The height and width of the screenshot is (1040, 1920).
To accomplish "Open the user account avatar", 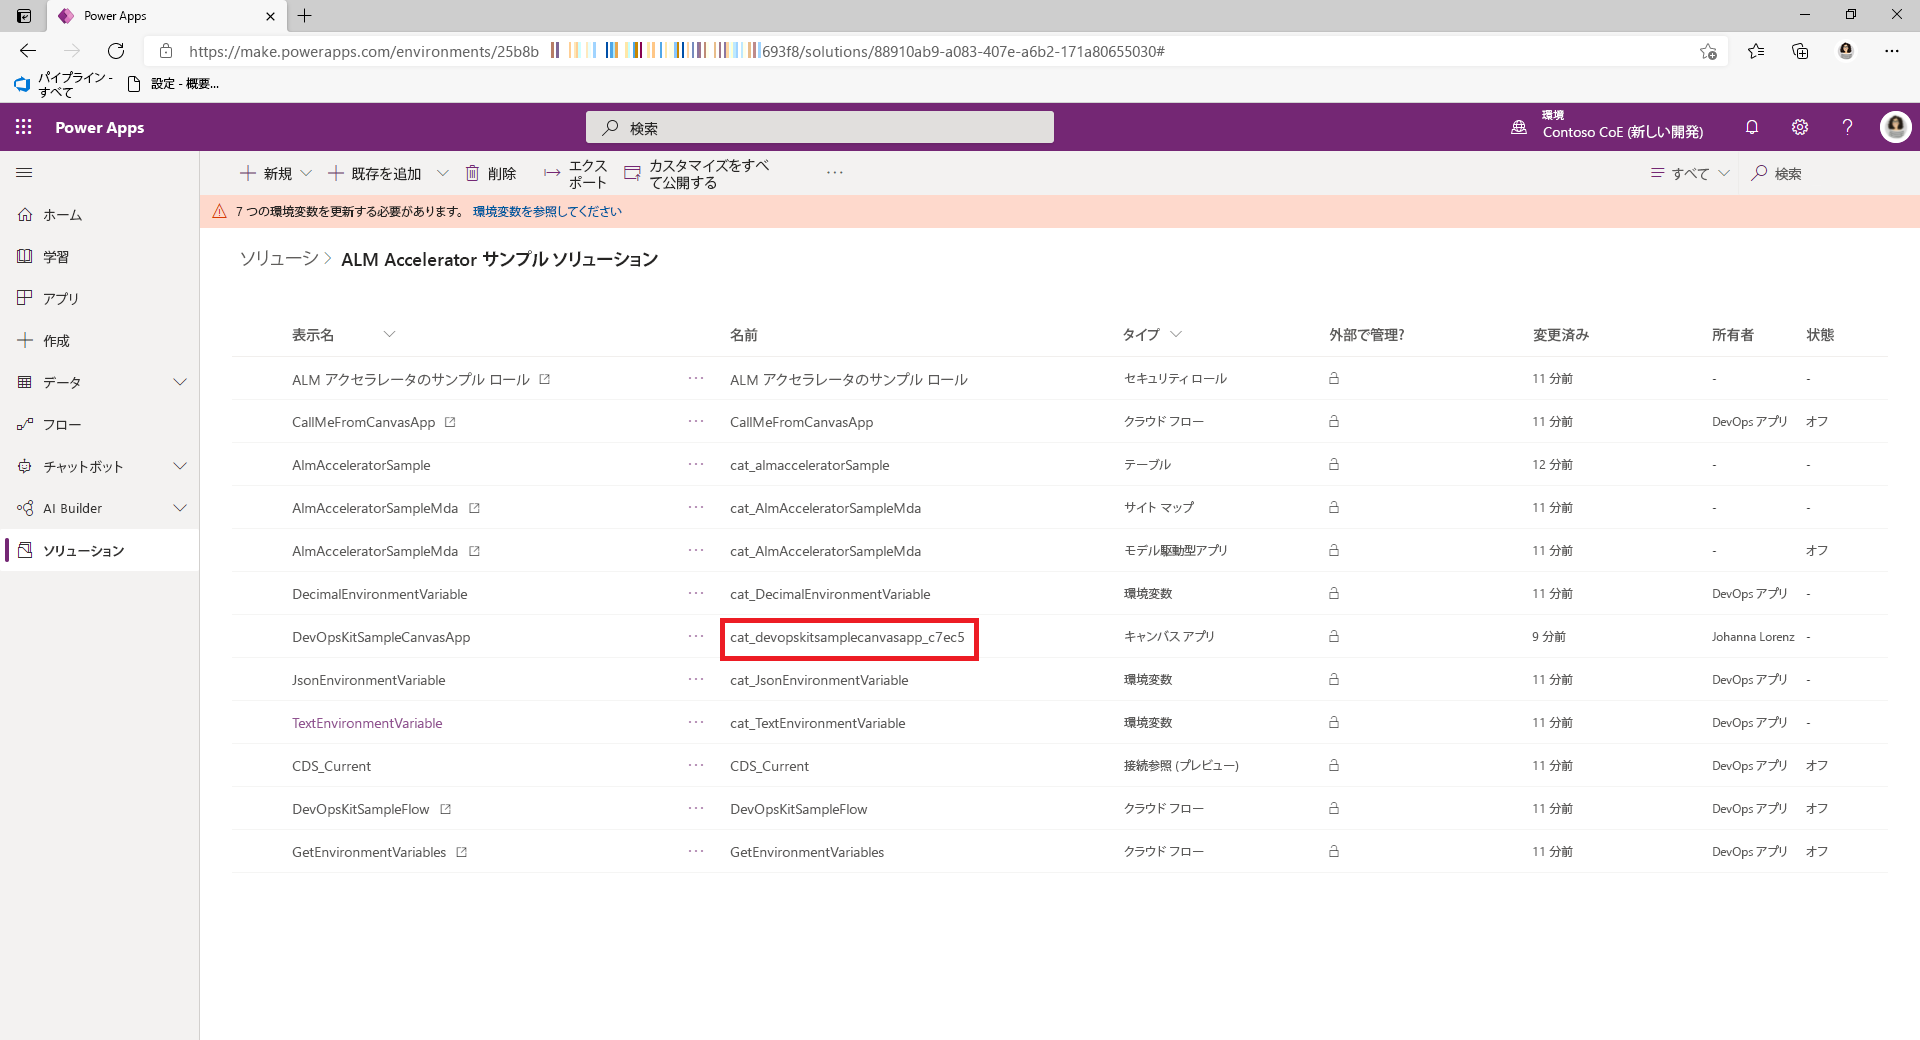I will tap(1895, 127).
